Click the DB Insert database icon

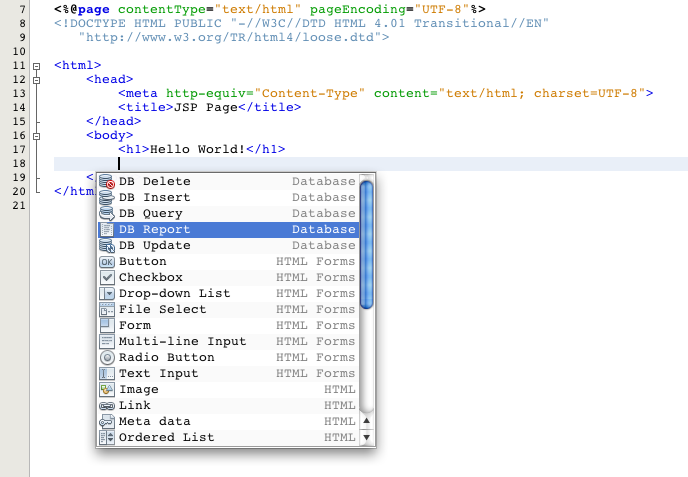(107, 198)
